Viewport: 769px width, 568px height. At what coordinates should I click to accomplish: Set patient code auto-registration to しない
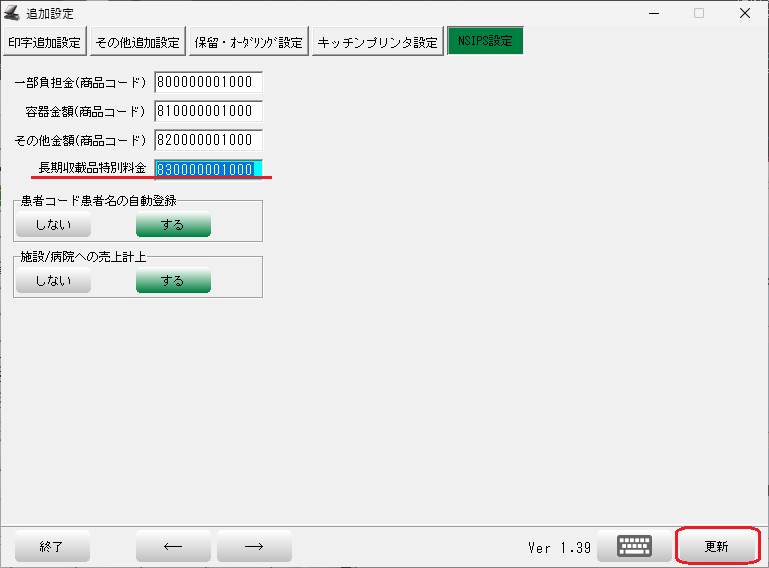click(x=53, y=225)
